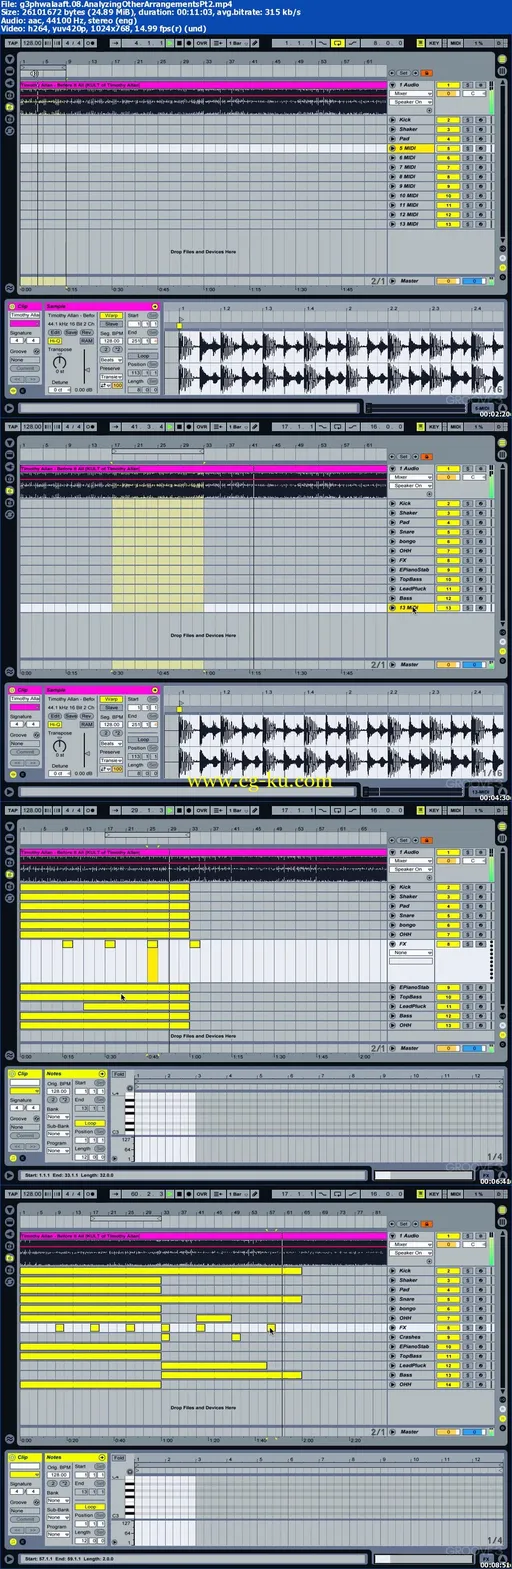Toggle EPianoStab track activator in third frame
The width and height of the screenshot is (512, 1569).
coord(448,988)
